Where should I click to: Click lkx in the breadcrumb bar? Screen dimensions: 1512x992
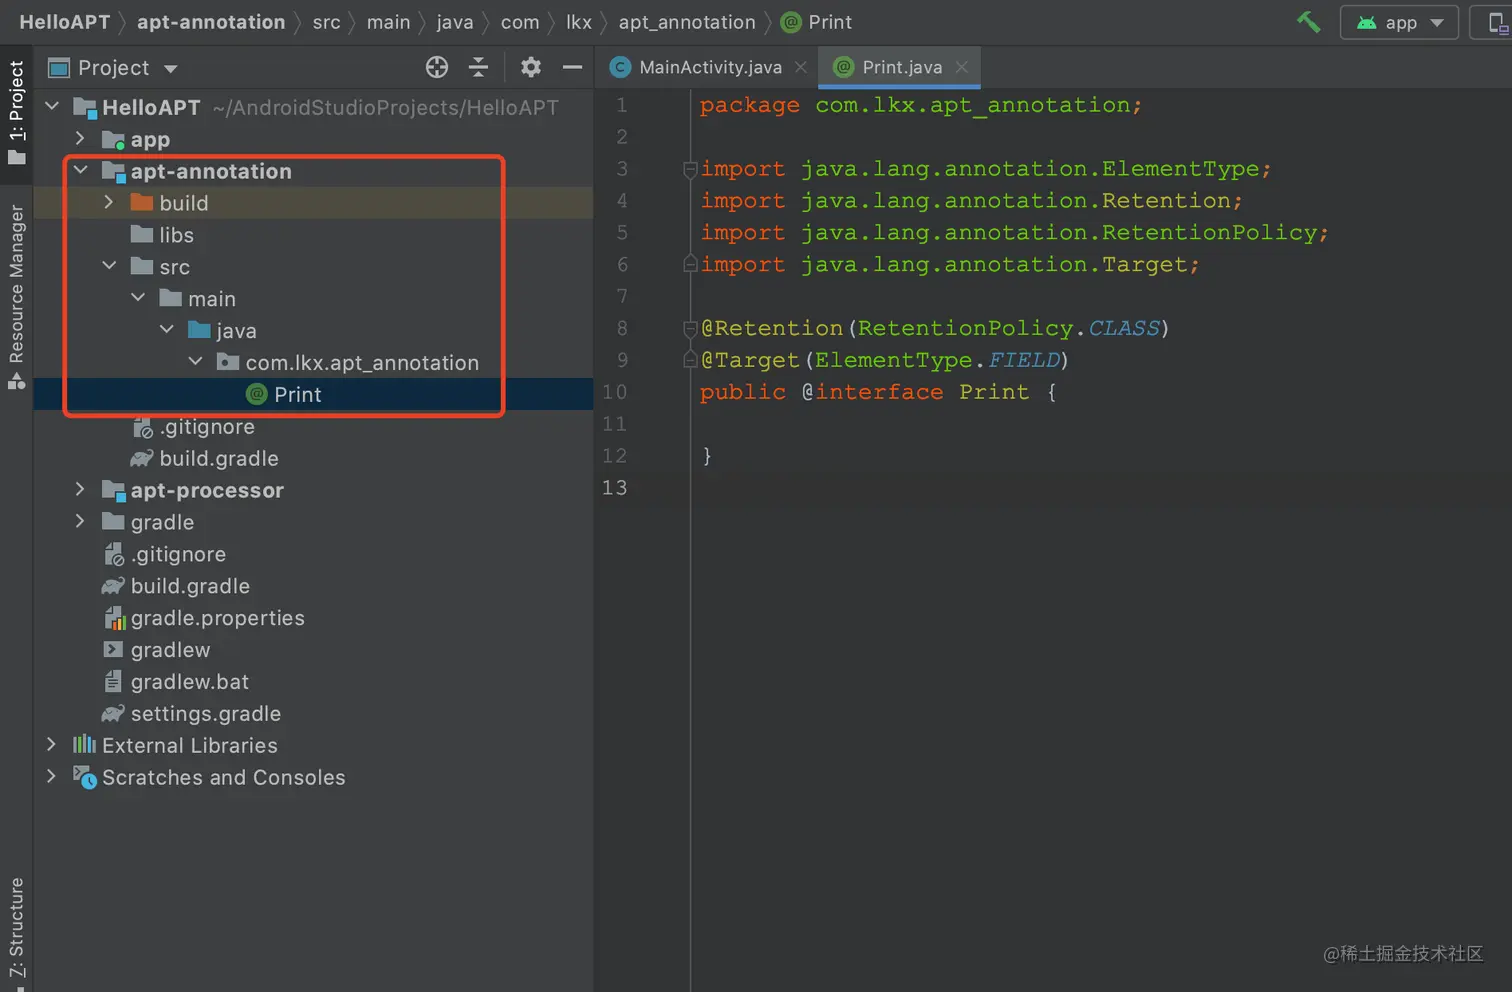coord(579,22)
